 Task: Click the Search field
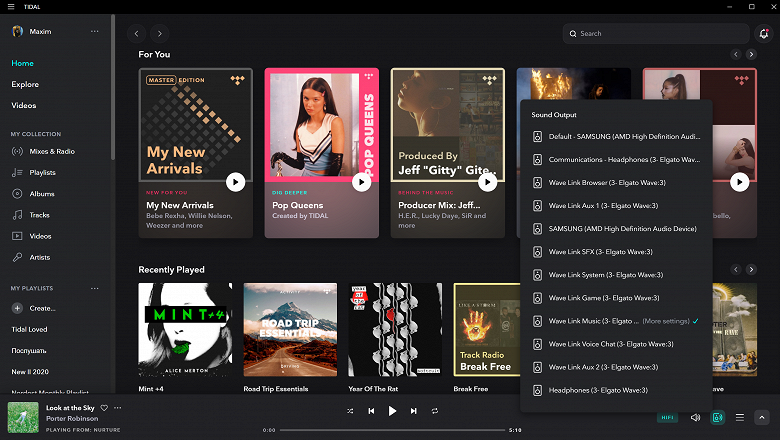pos(656,33)
